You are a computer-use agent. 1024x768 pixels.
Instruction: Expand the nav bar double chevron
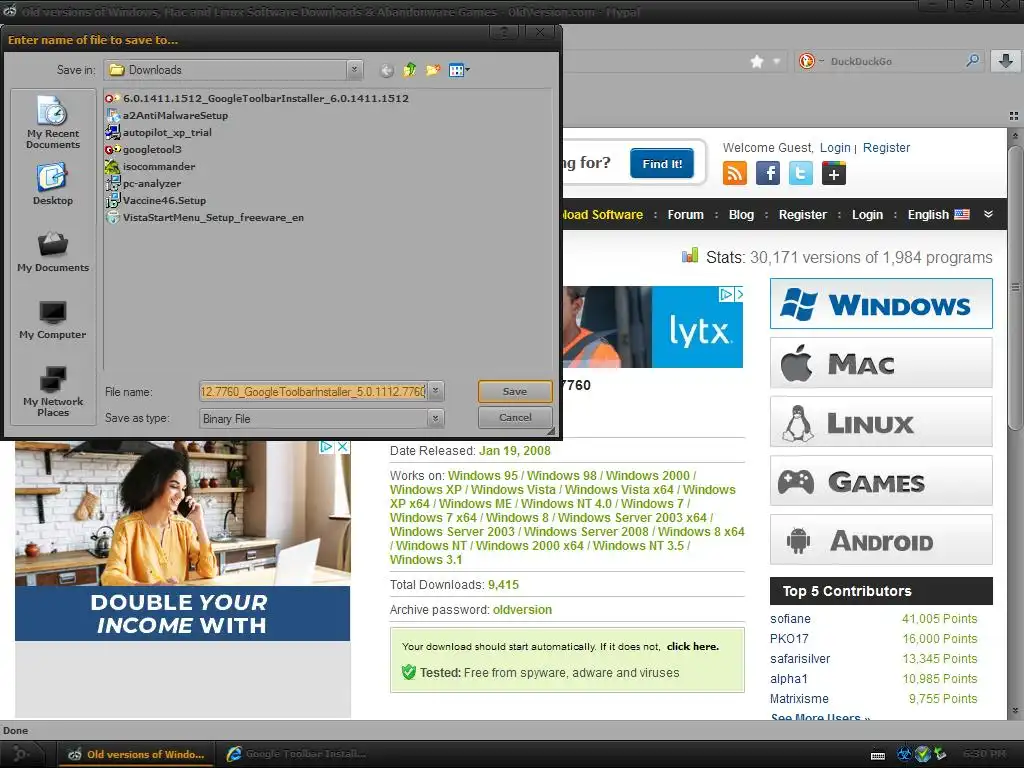tap(989, 214)
